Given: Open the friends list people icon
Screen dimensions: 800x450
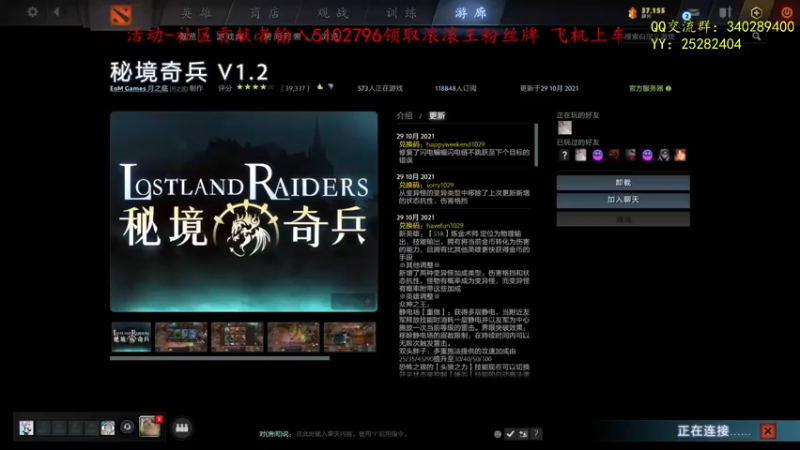Looking at the screenshot, I should coord(182,428).
